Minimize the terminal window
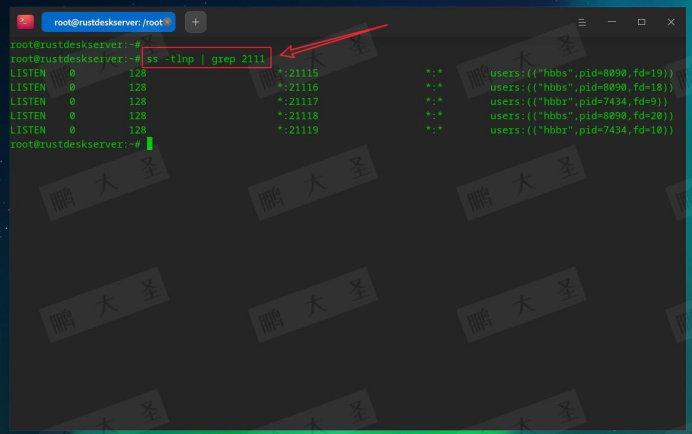Image resolution: width=692 pixels, height=434 pixels. tap(612, 22)
